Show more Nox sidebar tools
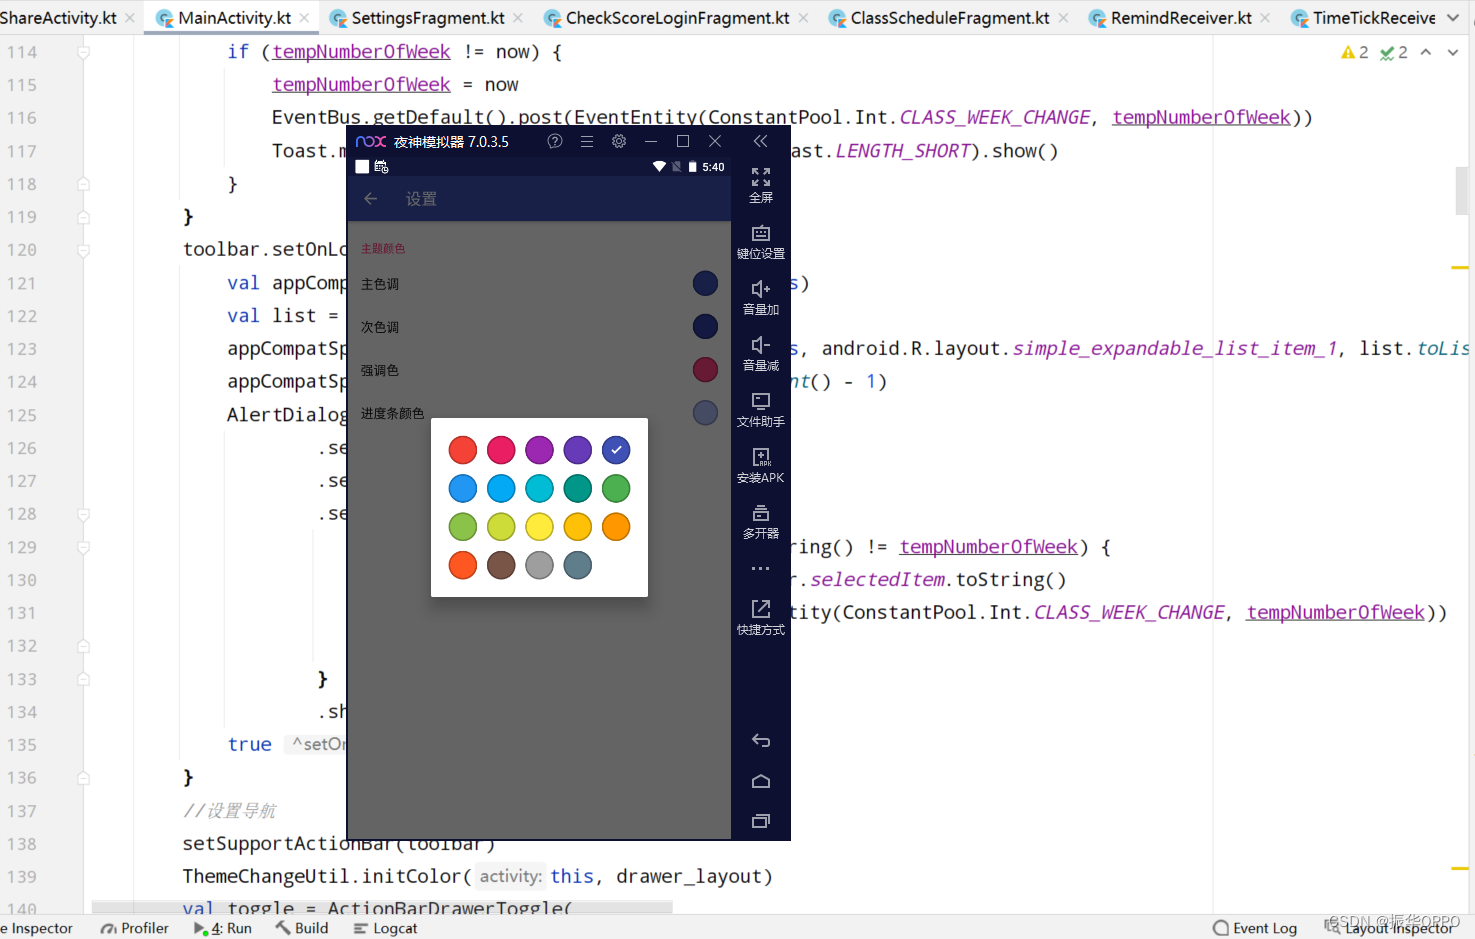Viewport: 1475px width, 939px height. tap(761, 568)
